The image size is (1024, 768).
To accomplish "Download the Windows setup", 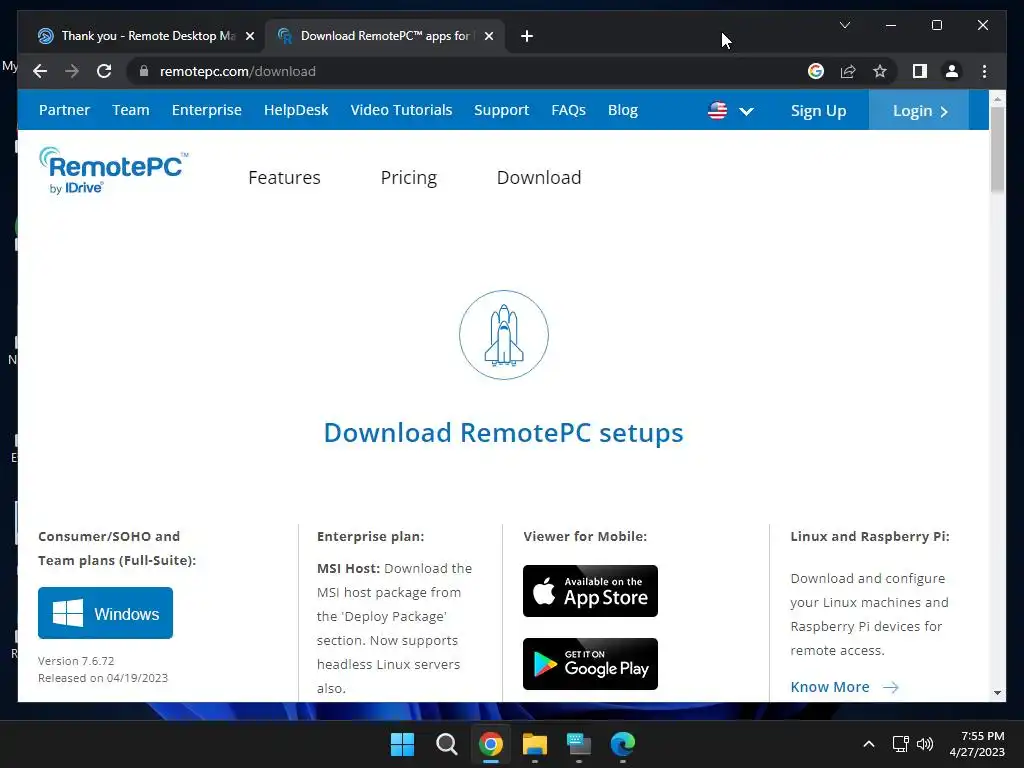I will [105, 613].
